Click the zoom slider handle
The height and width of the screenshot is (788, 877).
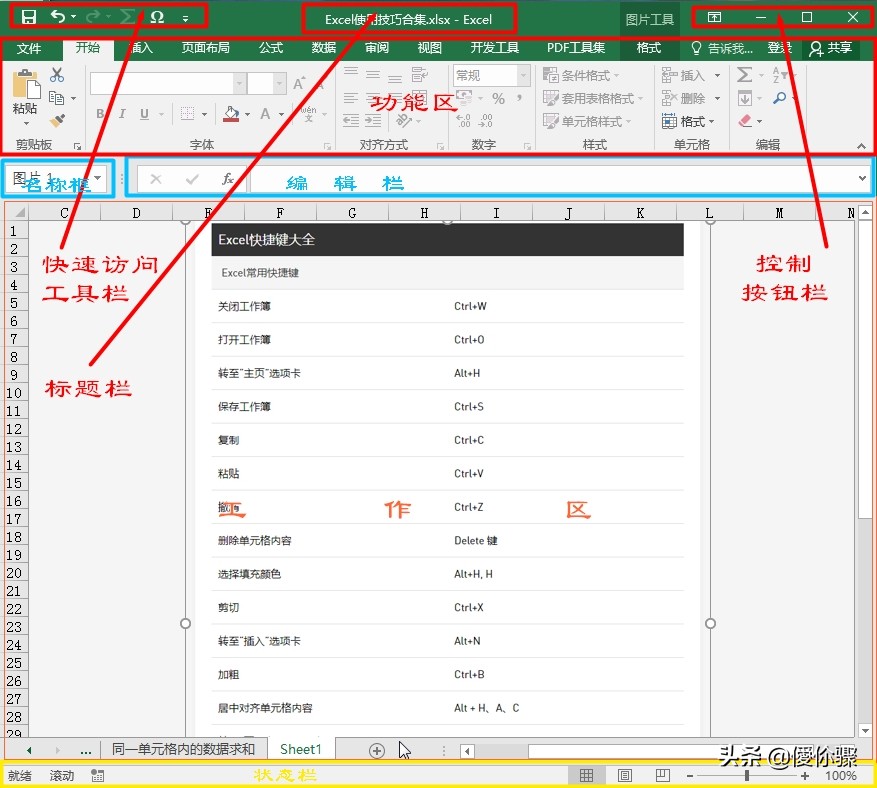click(747, 776)
